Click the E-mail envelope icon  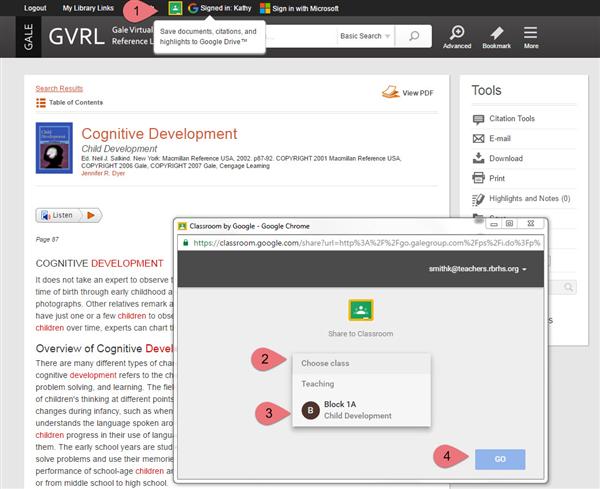(478, 139)
